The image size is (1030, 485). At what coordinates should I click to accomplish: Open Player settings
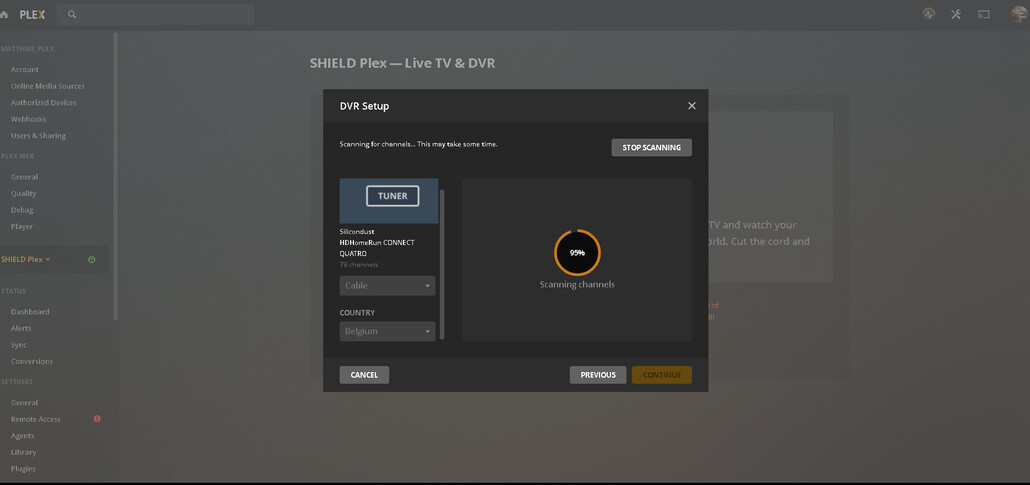pos(22,226)
